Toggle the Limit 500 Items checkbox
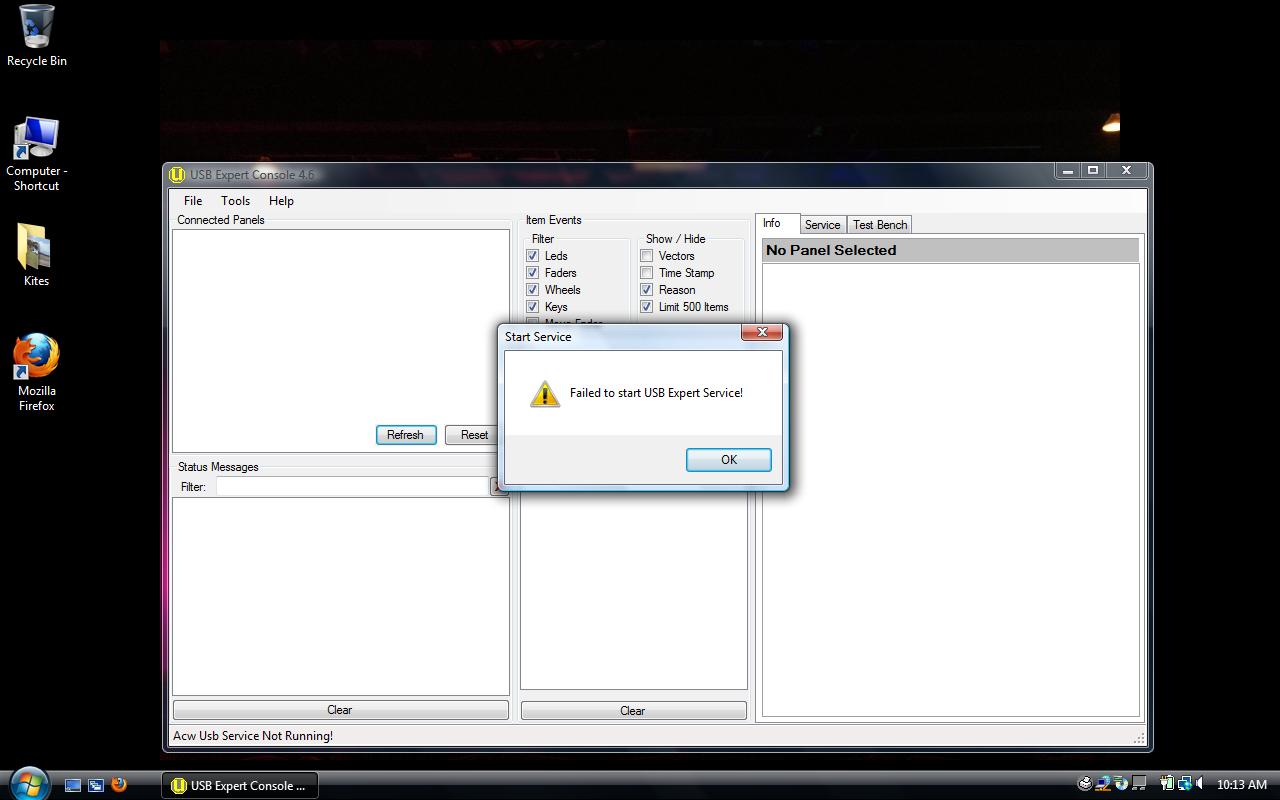The image size is (1280, 800). (x=647, y=307)
